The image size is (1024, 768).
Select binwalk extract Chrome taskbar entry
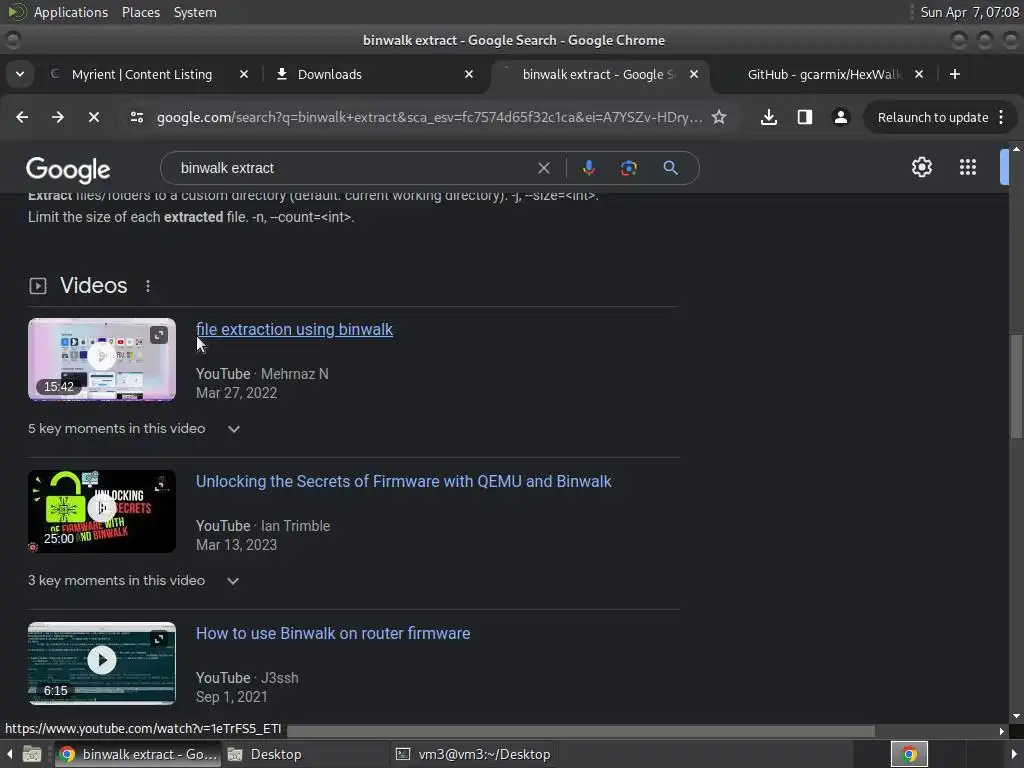point(138,755)
